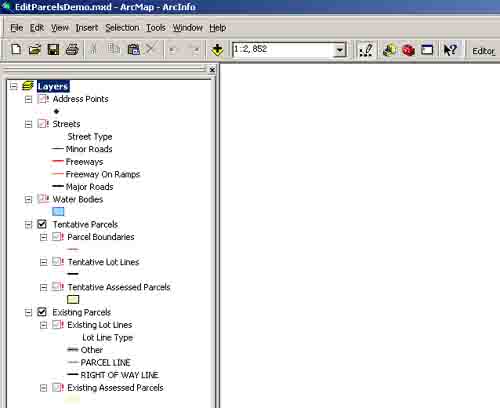Click the Major Roads line symbol
The height and width of the screenshot is (408, 500).
58,186
